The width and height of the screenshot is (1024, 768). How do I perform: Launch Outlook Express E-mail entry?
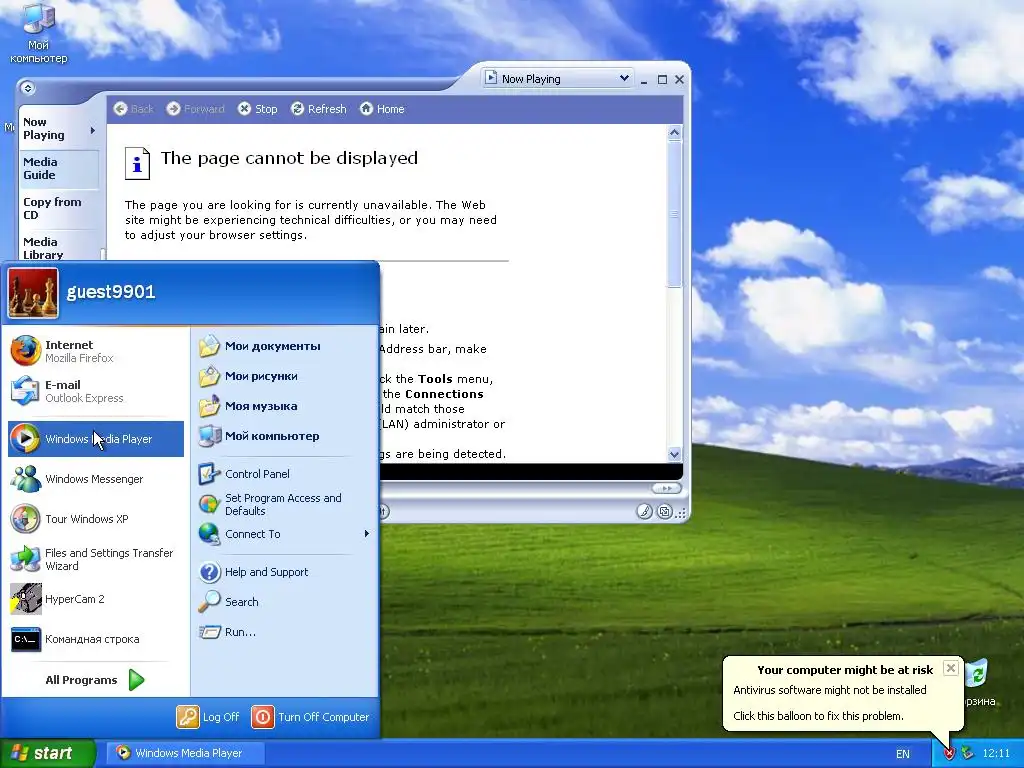(x=96, y=391)
